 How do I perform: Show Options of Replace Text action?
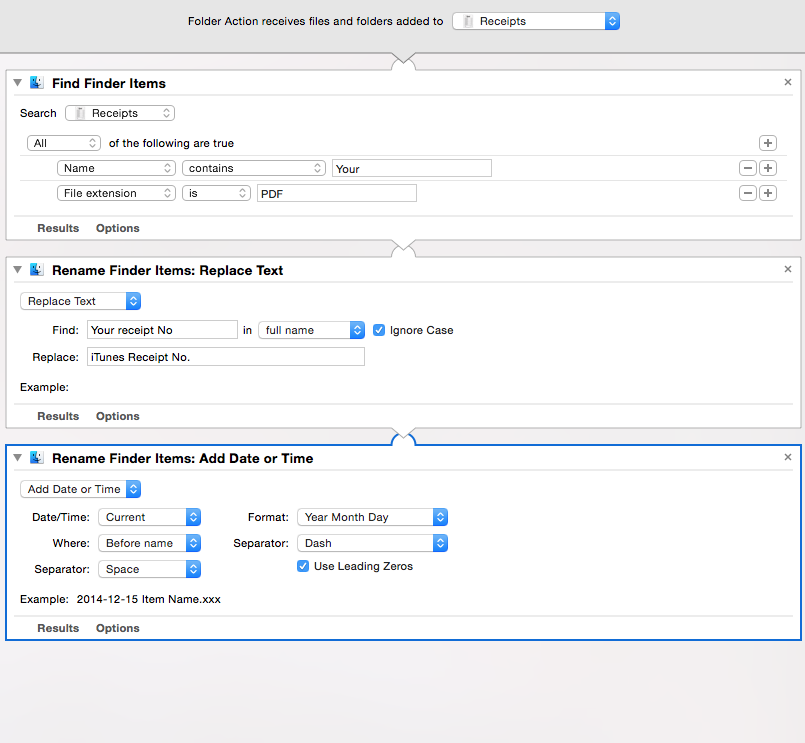[118, 416]
